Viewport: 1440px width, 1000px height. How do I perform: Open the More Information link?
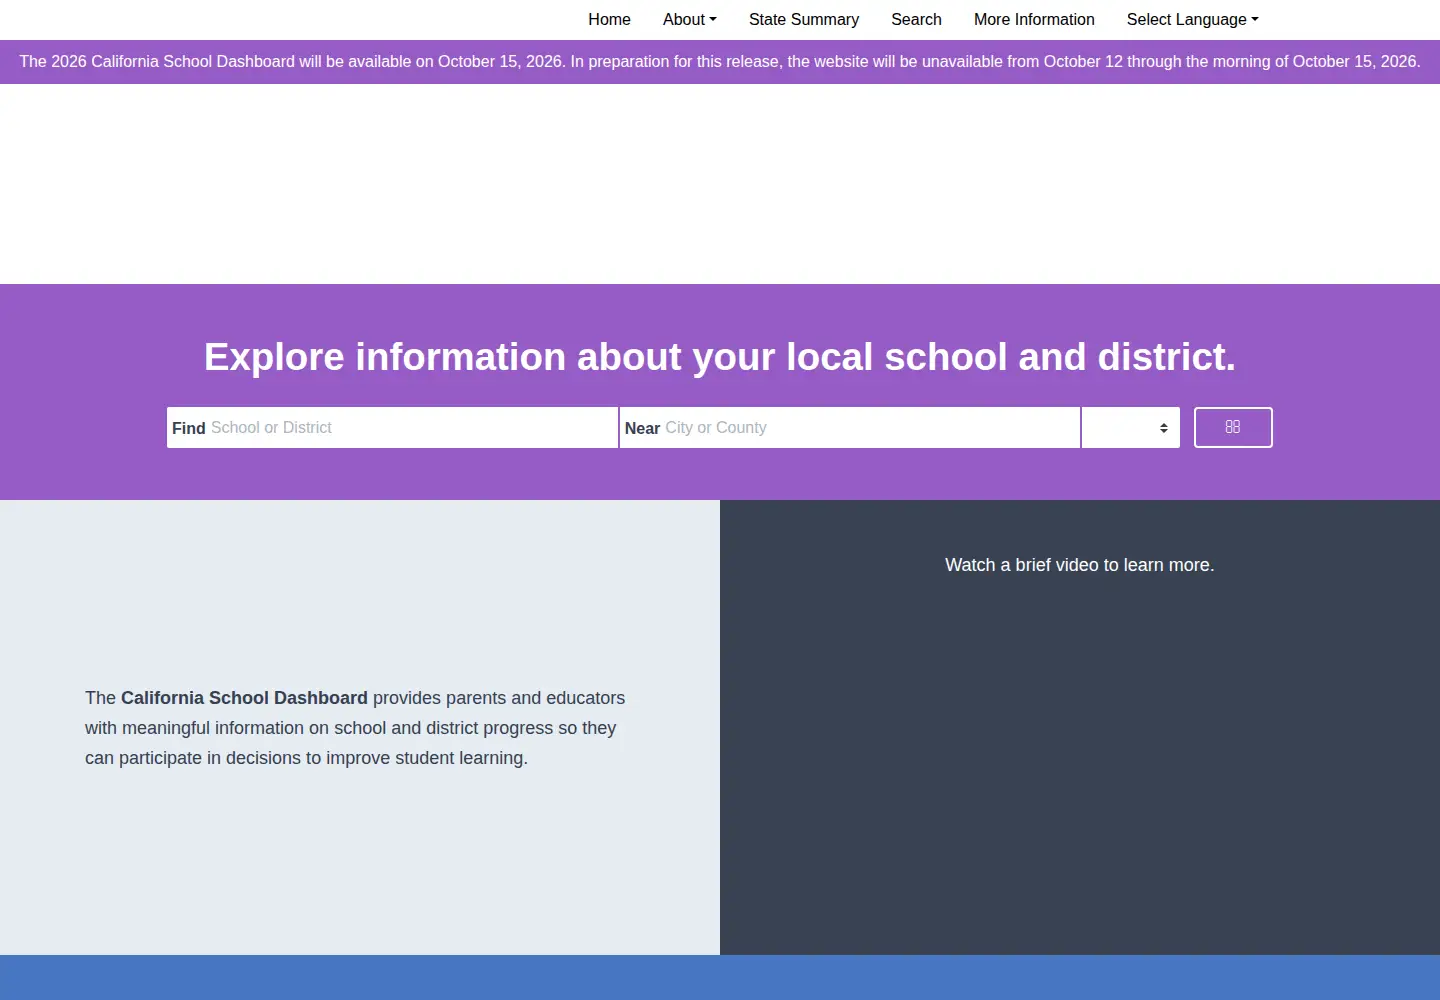coord(1034,20)
